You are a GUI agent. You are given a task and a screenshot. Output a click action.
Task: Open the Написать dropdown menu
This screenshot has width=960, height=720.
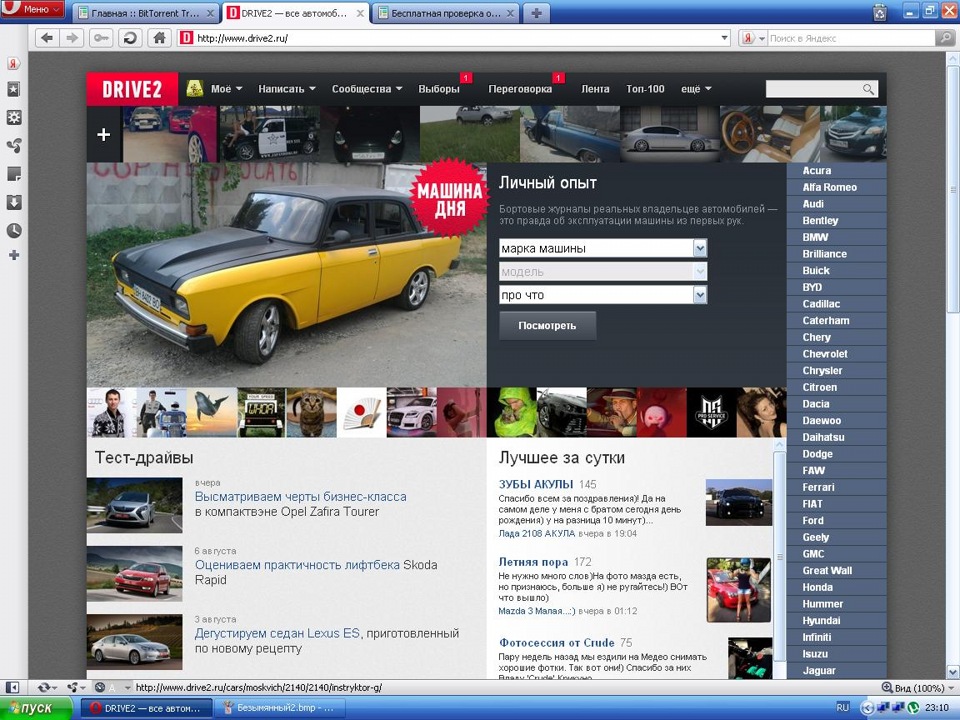pos(287,89)
